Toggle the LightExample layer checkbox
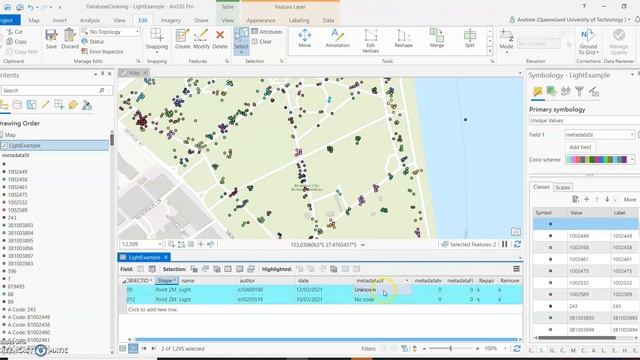This screenshot has height=360, width=640. coord(4,145)
